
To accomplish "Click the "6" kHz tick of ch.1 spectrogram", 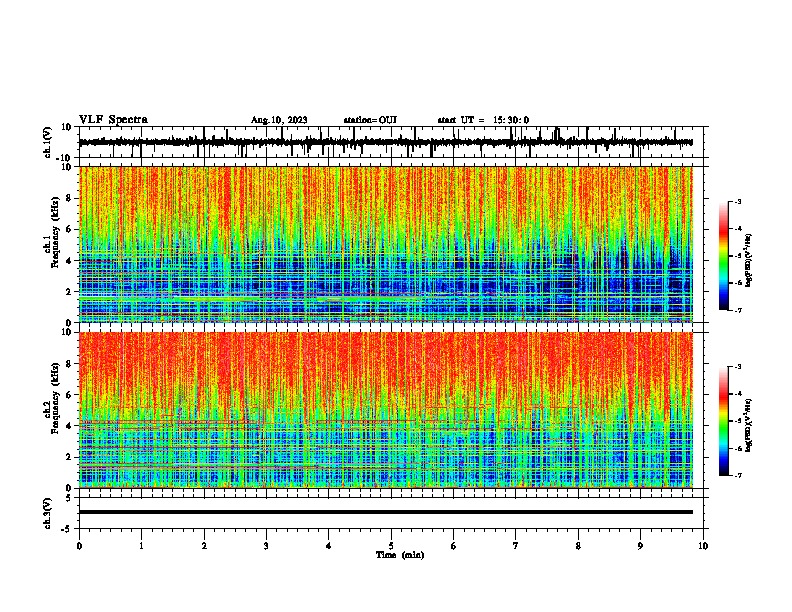I will pos(69,230).
